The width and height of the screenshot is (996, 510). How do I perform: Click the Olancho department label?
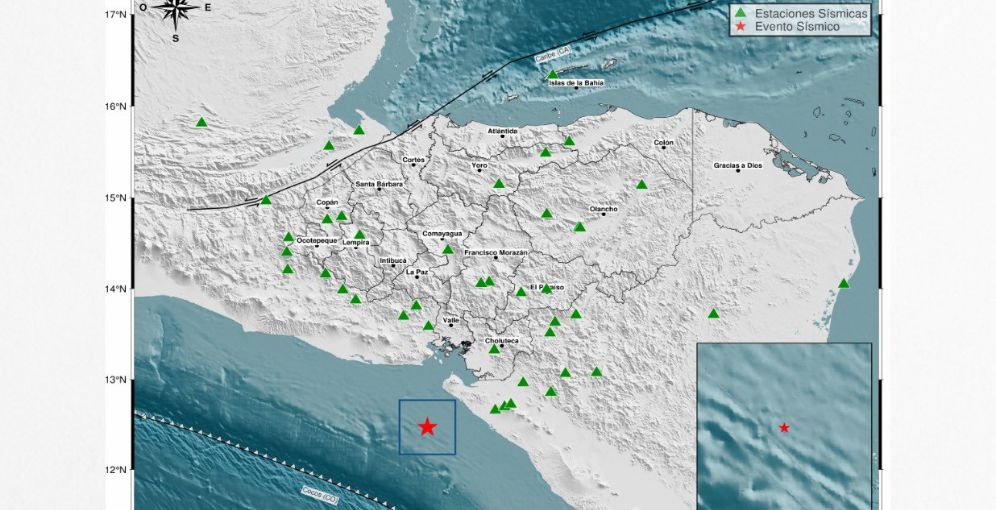click(603, 209)
